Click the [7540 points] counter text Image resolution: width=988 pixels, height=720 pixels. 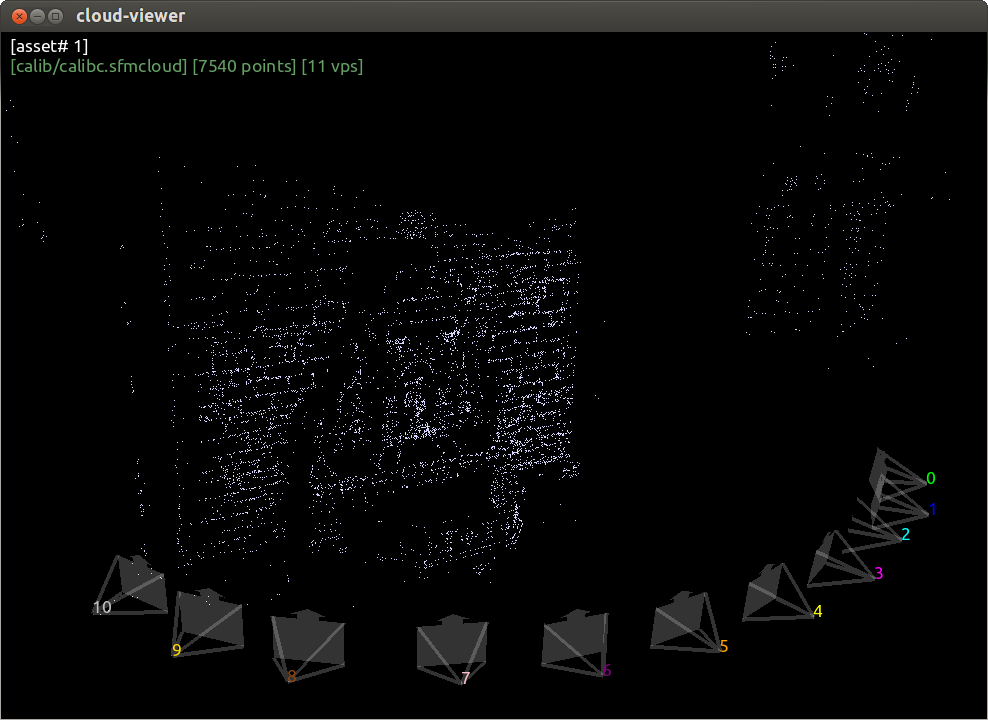tap(244, 66)
